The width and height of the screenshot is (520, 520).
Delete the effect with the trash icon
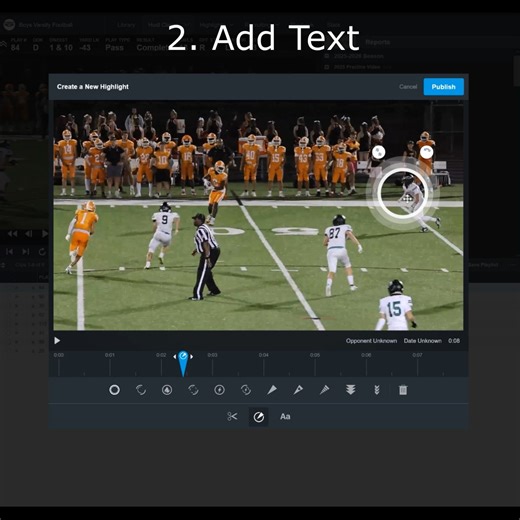tap(403, 390)
